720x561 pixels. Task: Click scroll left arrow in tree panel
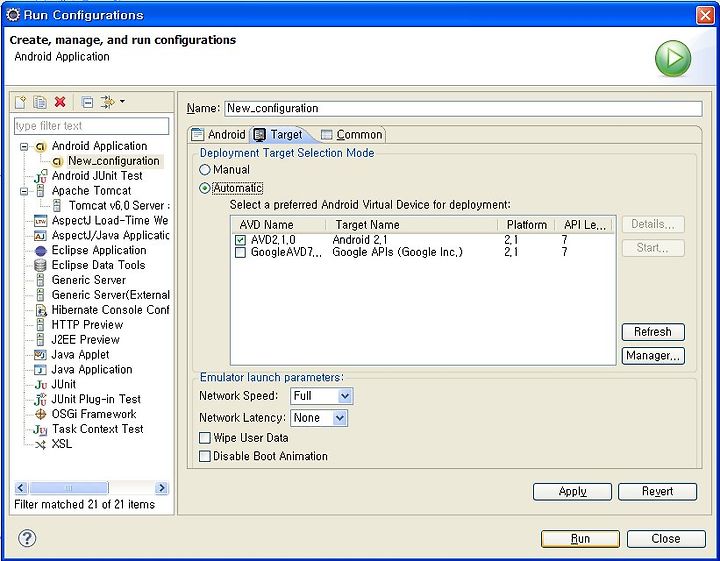[x=21, y=488]
